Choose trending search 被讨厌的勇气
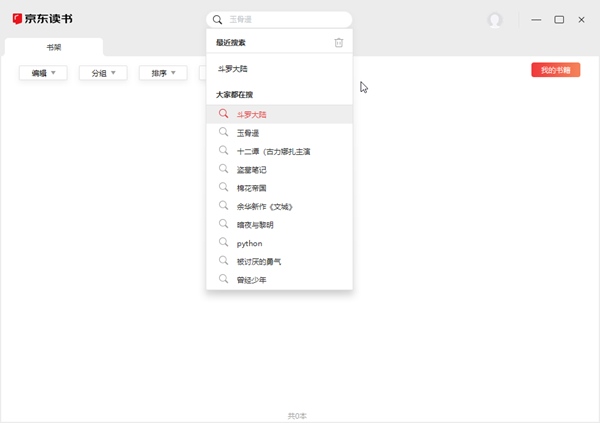The width and height of the screenshot is (600, 423). coord(279,261)
